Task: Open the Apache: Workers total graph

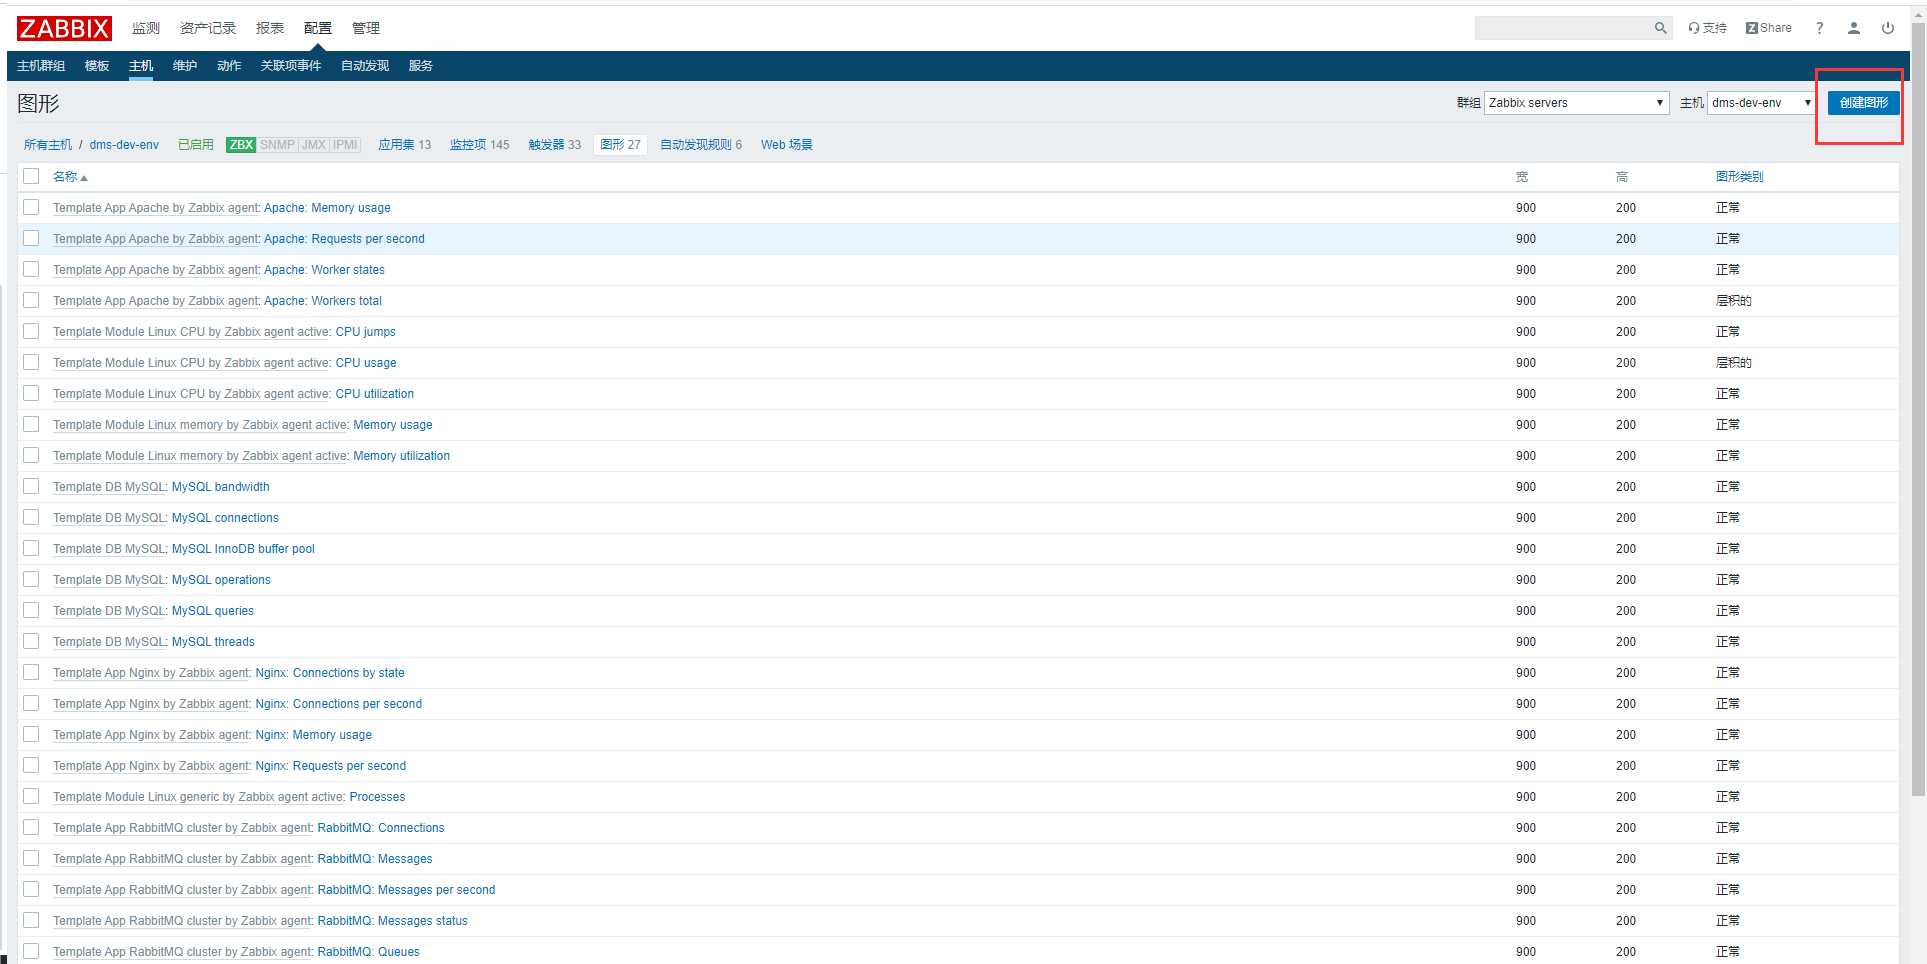Action: (x=323, y=301)
